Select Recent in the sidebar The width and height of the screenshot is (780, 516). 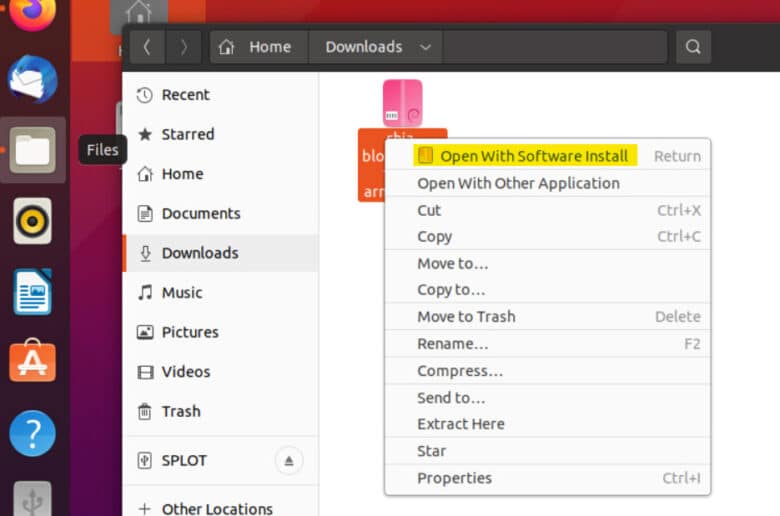tap(220, 95)
